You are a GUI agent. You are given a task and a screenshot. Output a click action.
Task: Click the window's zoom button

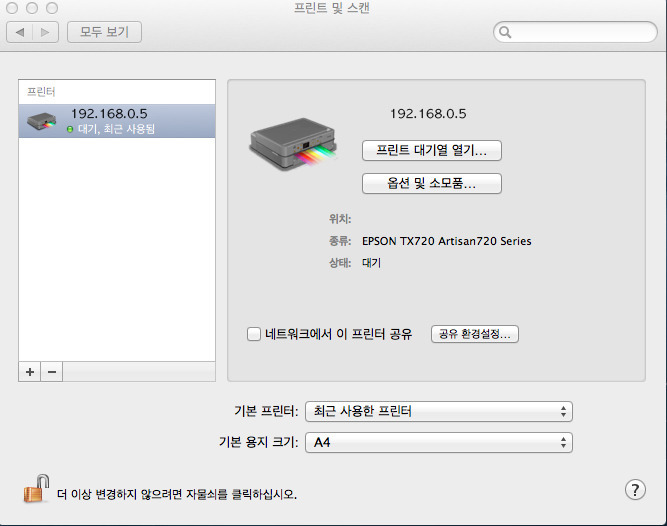point(52,8)
